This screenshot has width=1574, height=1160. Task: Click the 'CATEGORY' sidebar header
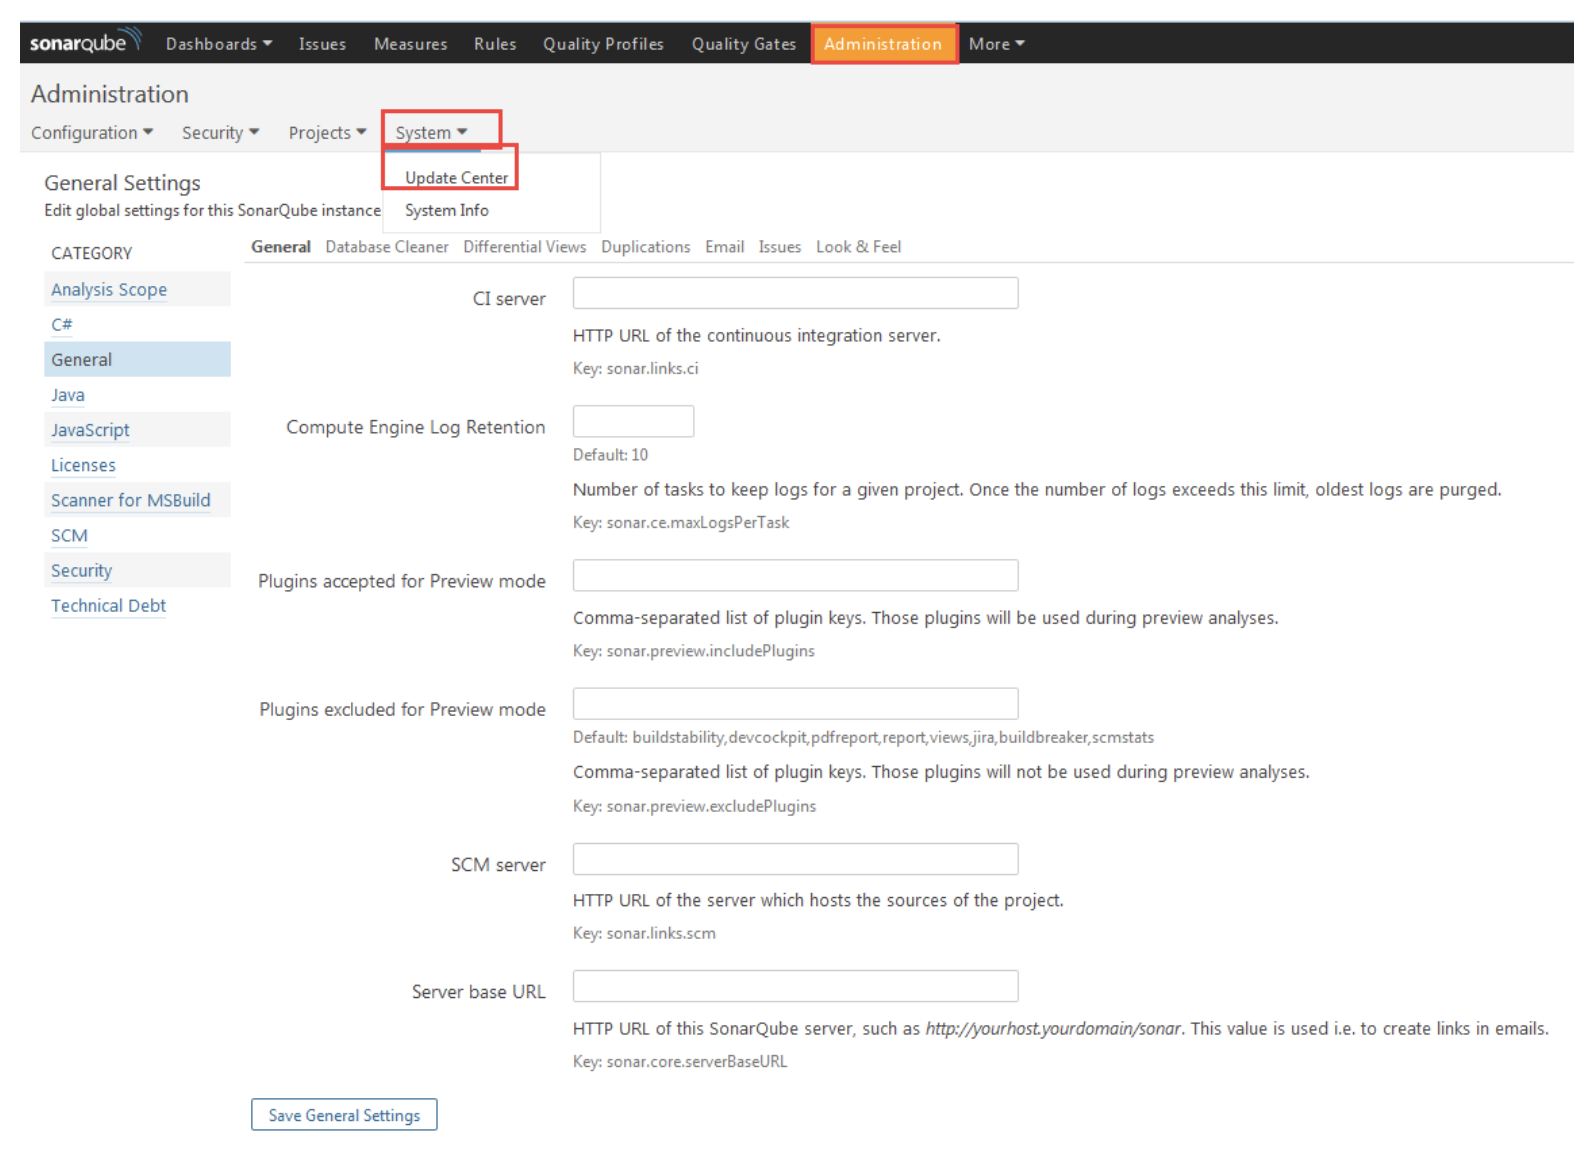pyautogui.click(x=91, y=254)
